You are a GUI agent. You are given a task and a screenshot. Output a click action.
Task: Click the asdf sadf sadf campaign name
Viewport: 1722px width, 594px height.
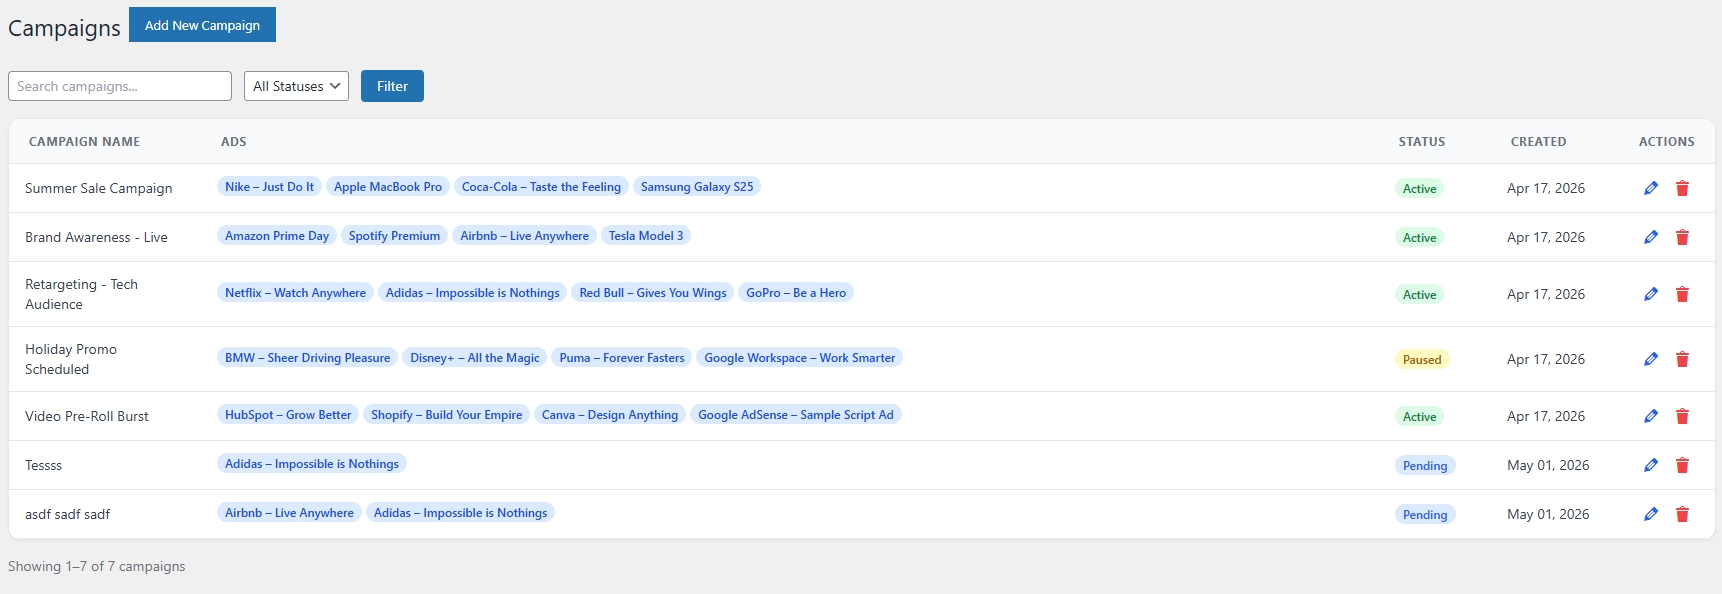tap(67, 514)
